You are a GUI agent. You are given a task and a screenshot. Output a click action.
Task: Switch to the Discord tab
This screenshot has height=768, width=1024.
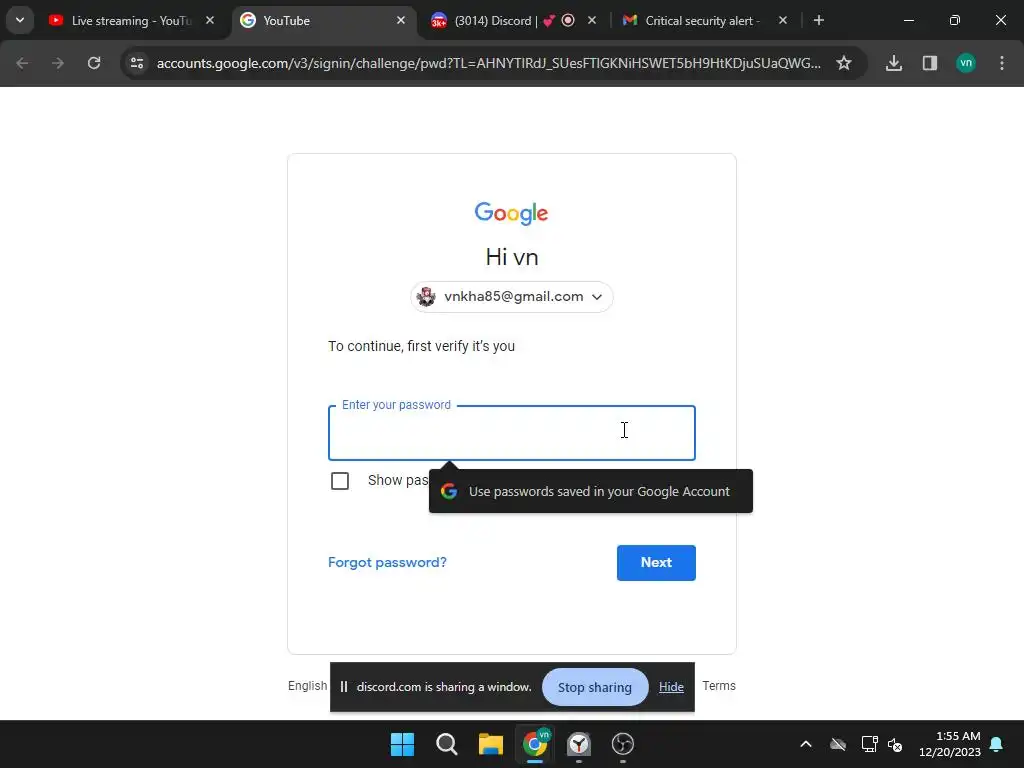point(513,21)
